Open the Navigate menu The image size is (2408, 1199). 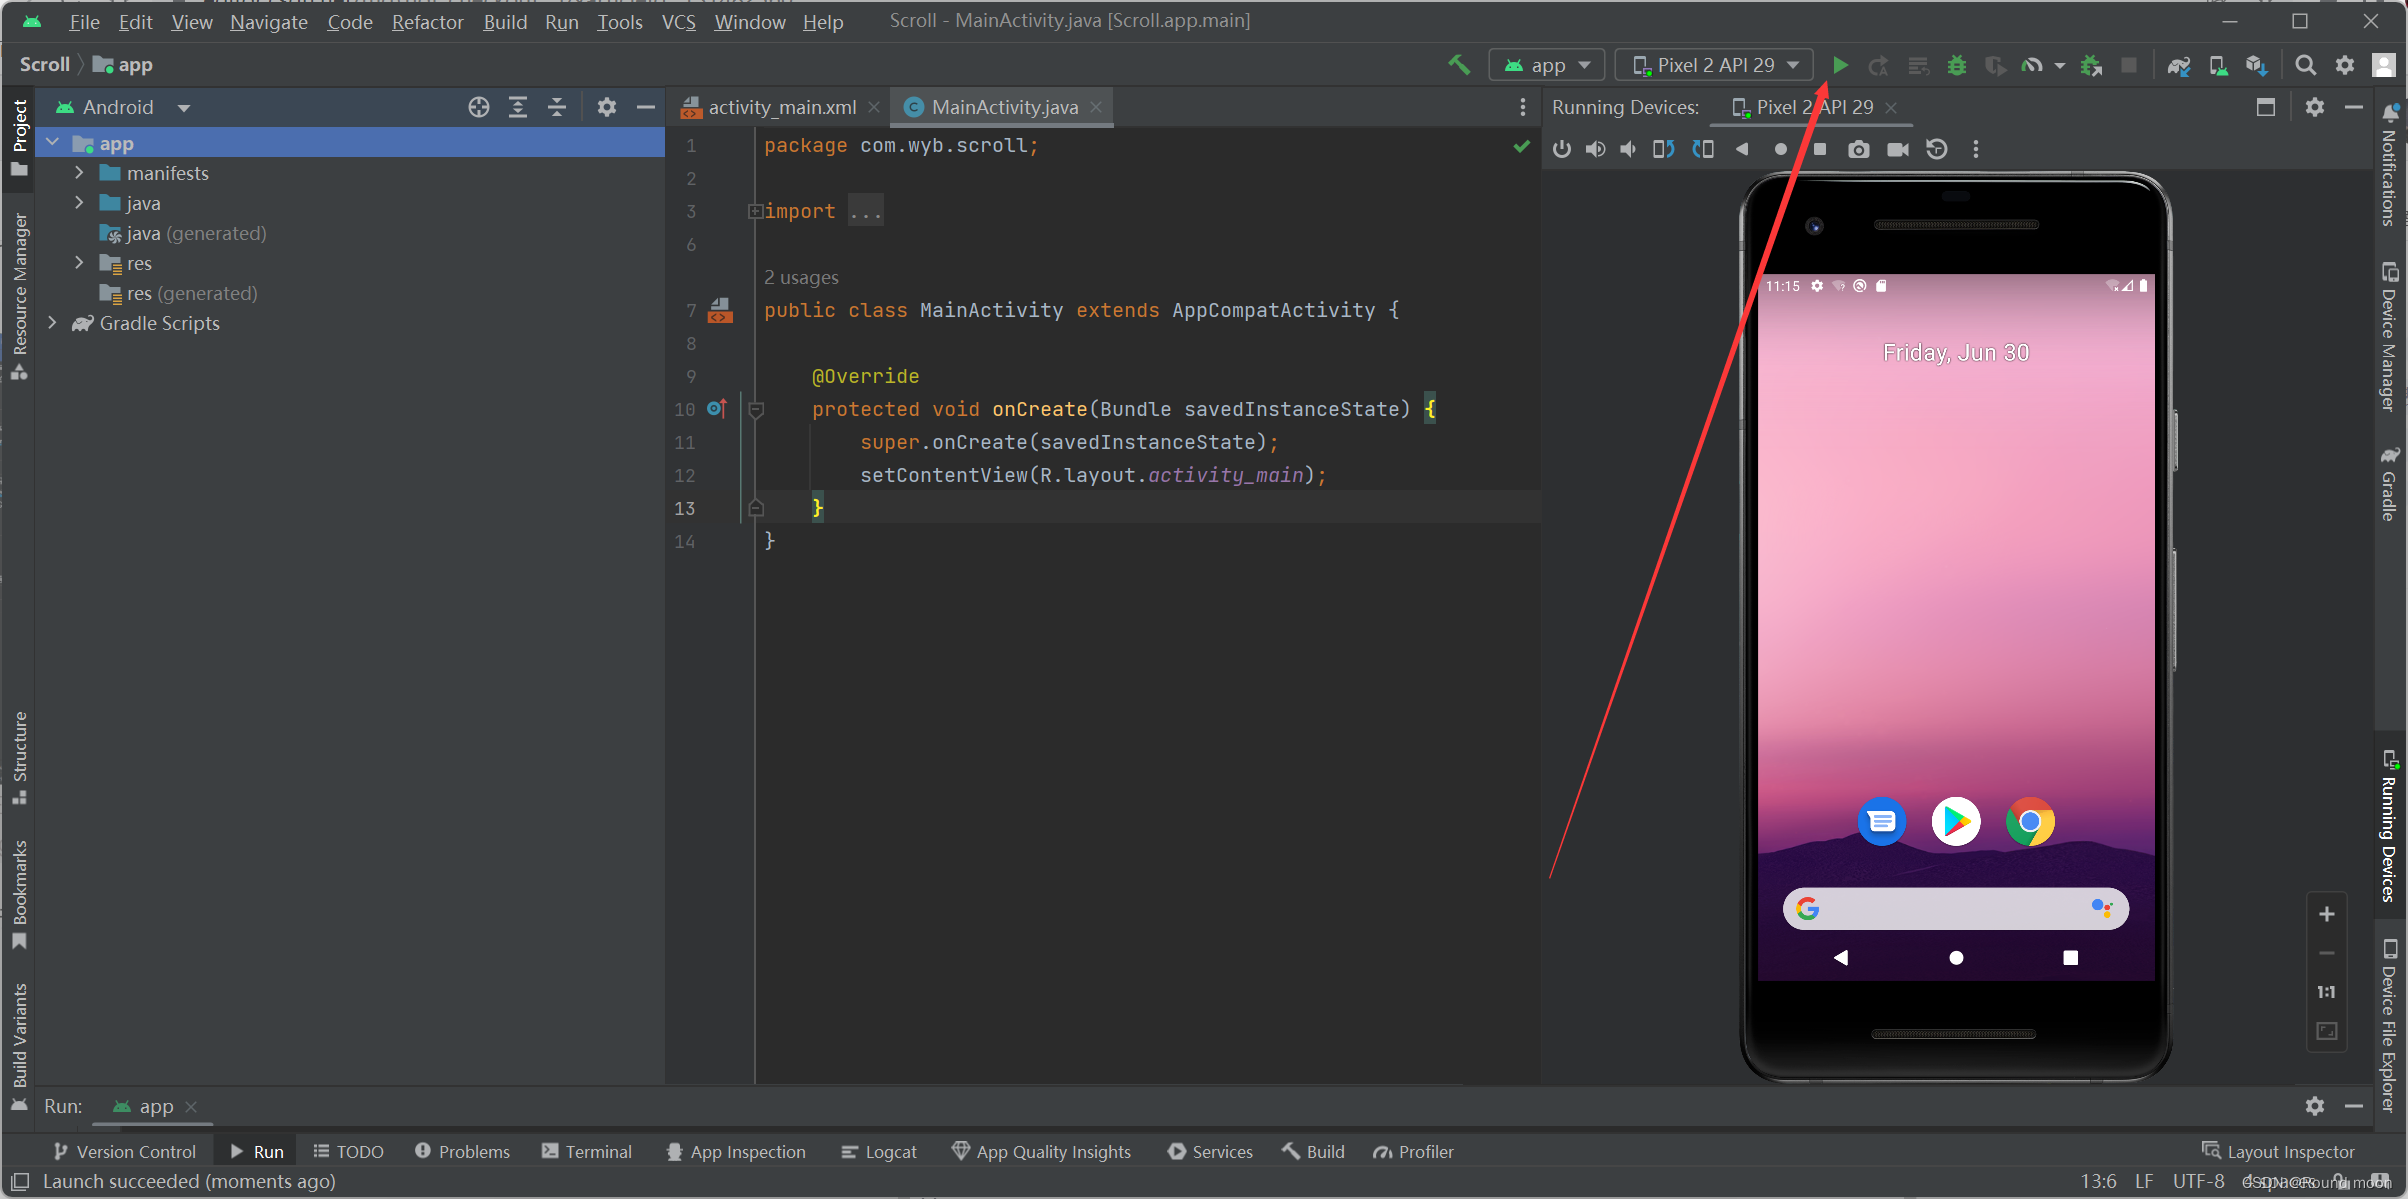tap(269, 21)
